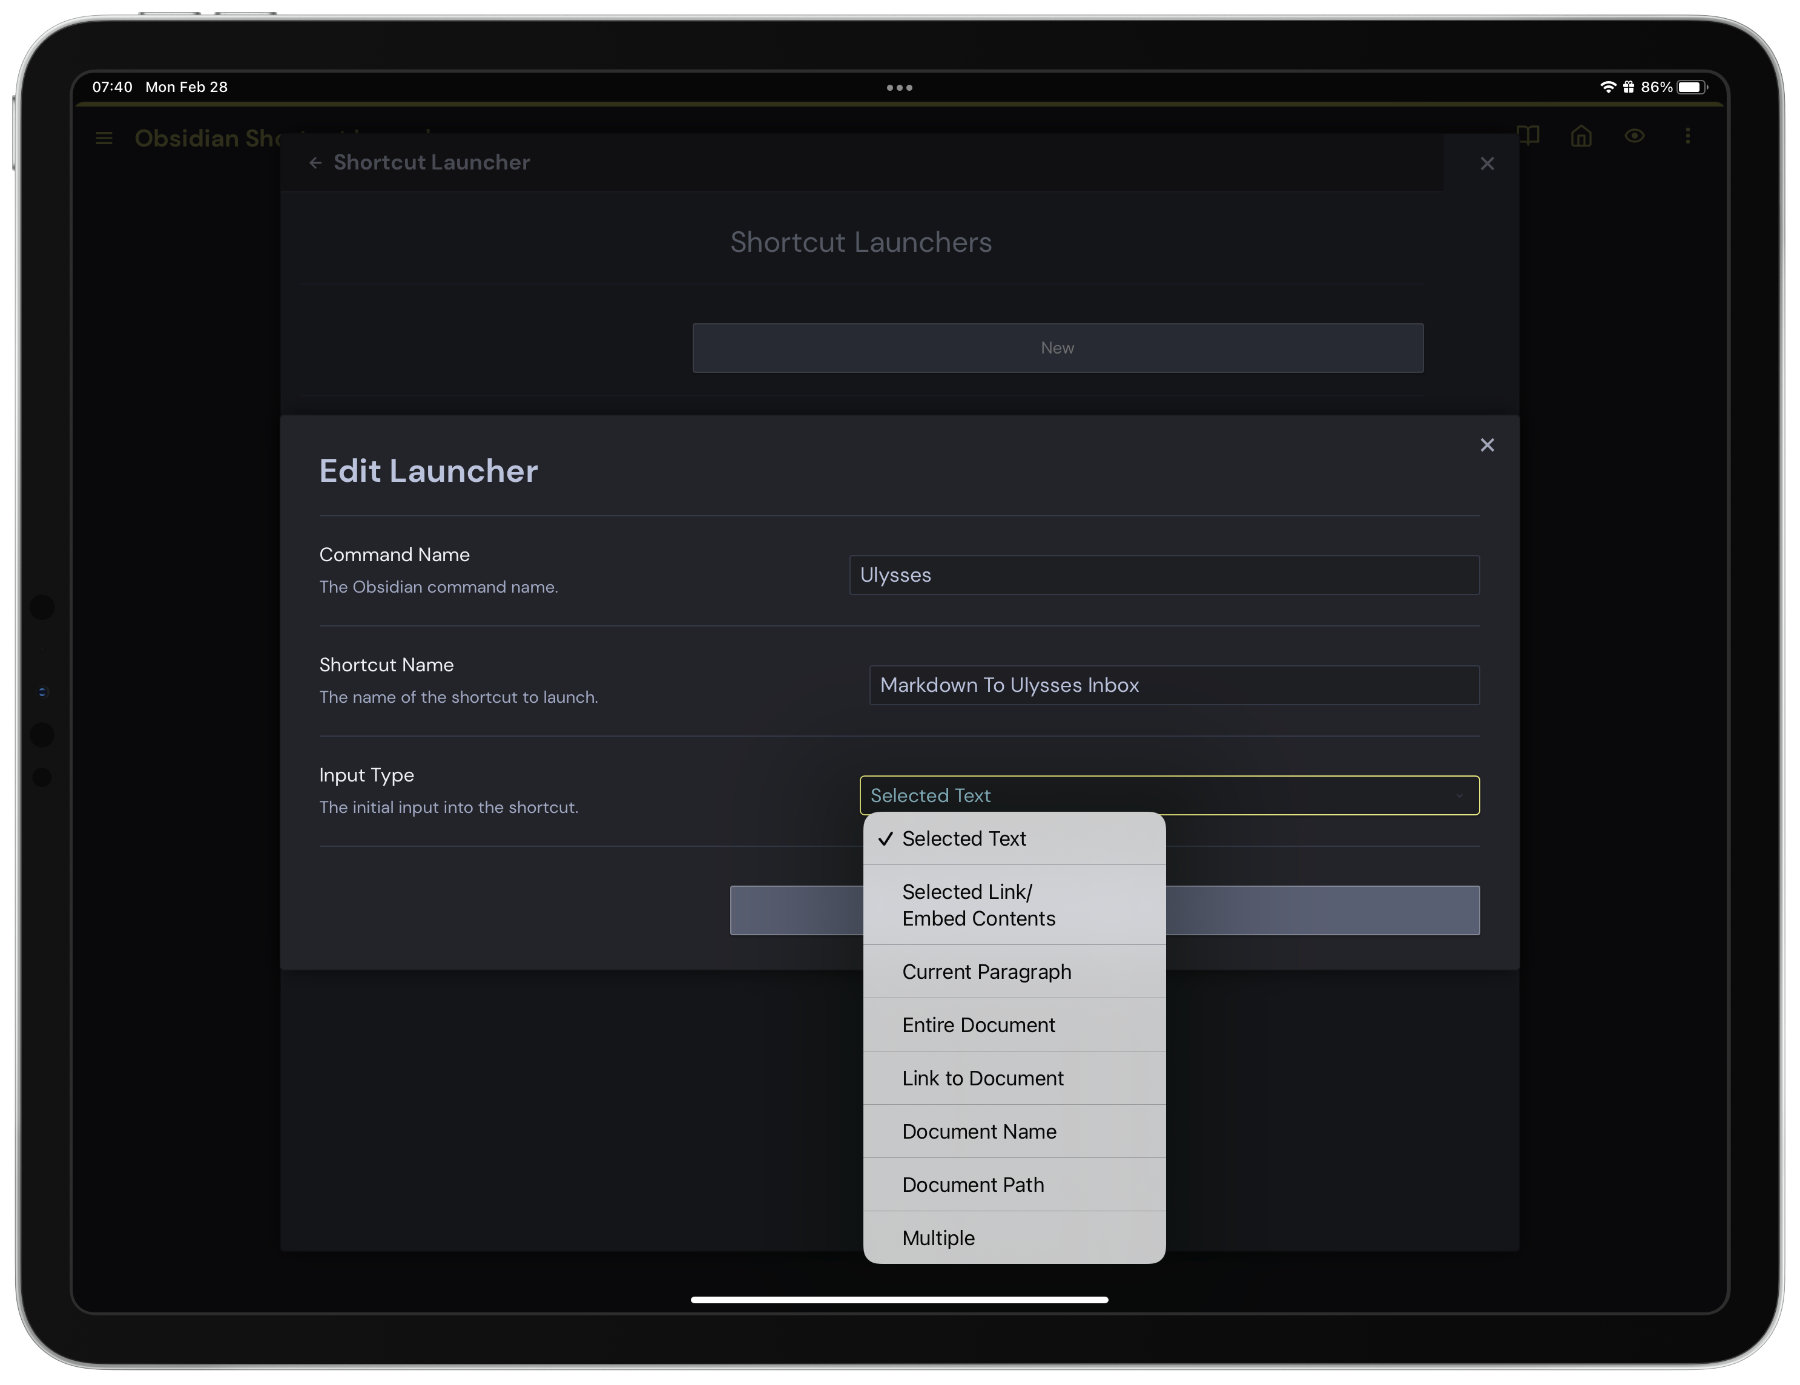Open the book reading view icon
The width and height of the screenshot is (1800, 1385).
[x=1528, y=136]
